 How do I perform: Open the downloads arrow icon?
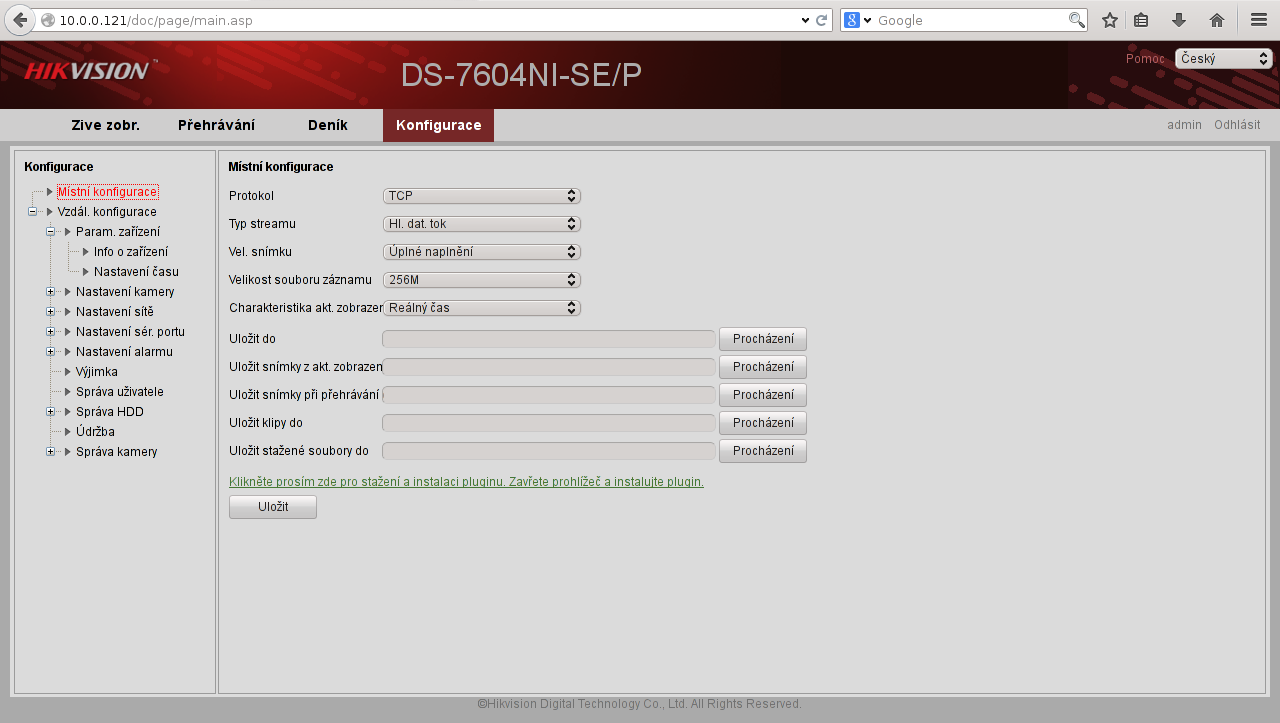click(x=1179, y=20)
